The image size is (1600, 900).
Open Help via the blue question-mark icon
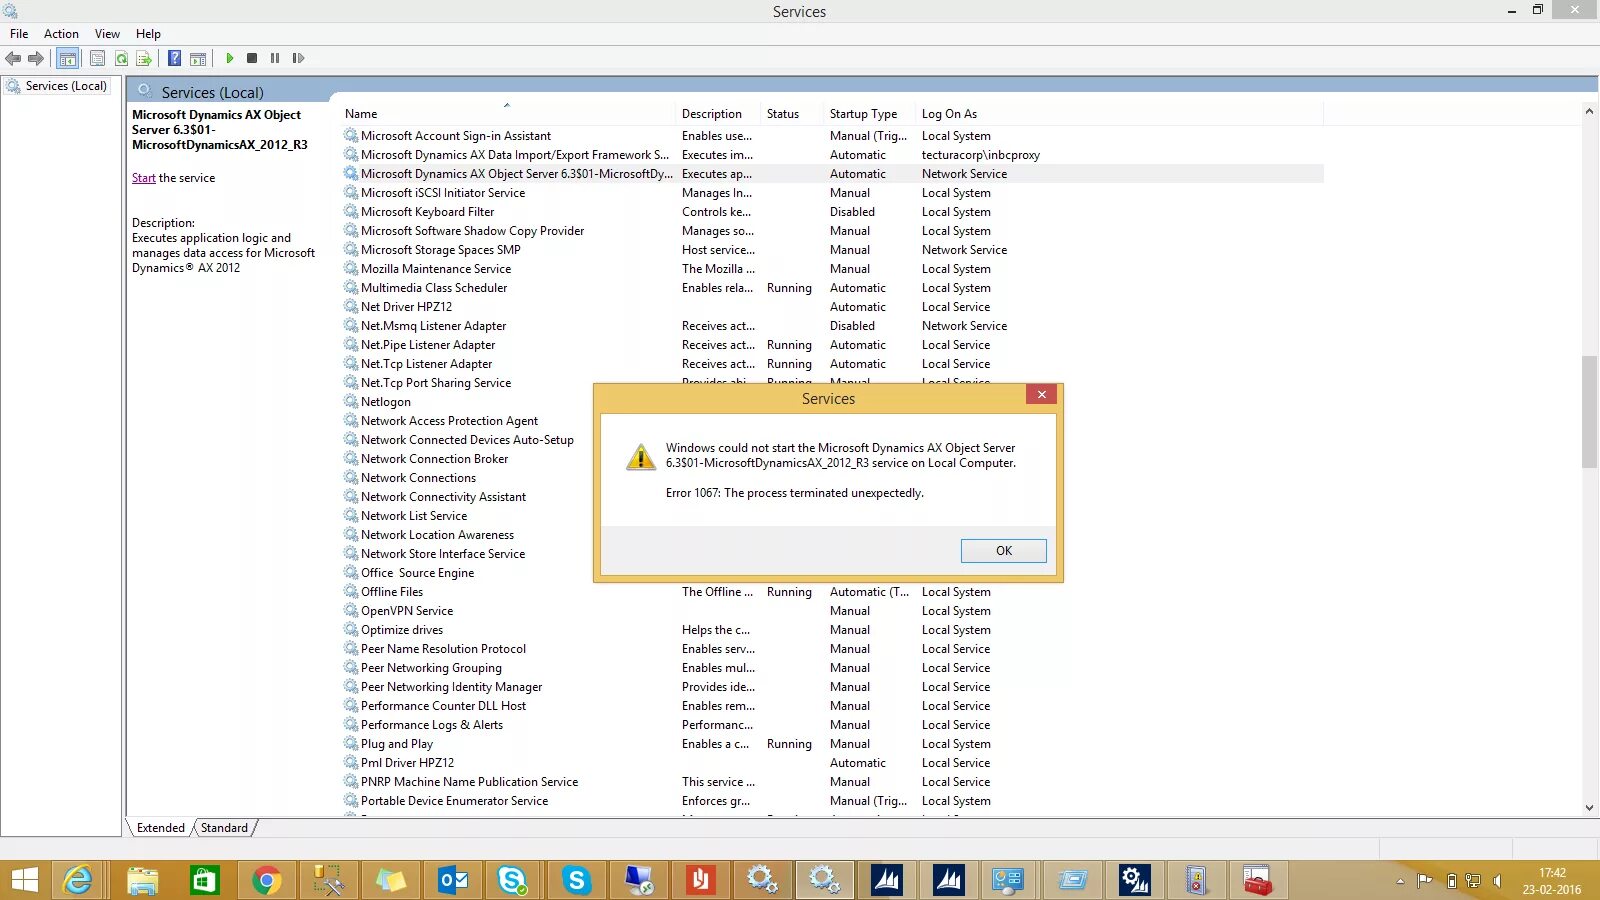click(174, 58)
